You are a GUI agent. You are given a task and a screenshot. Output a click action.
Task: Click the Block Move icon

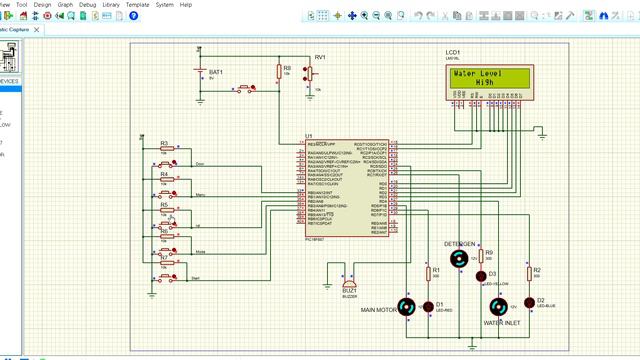(496, 16)
